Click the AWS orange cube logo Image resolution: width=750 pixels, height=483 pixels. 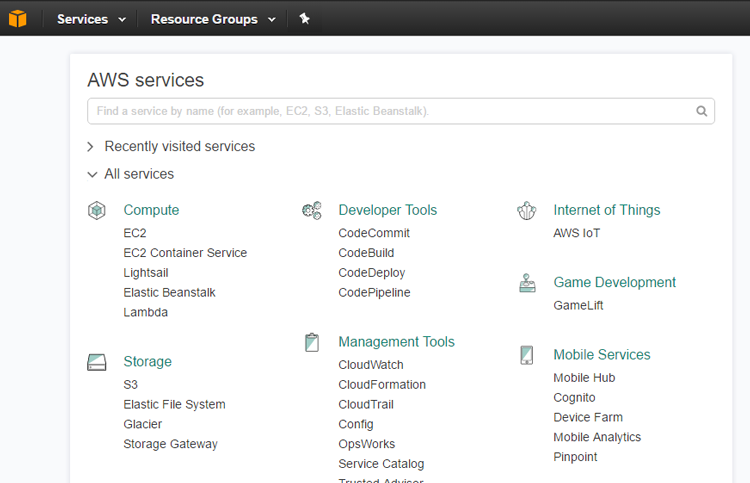(x=17, y=18)
